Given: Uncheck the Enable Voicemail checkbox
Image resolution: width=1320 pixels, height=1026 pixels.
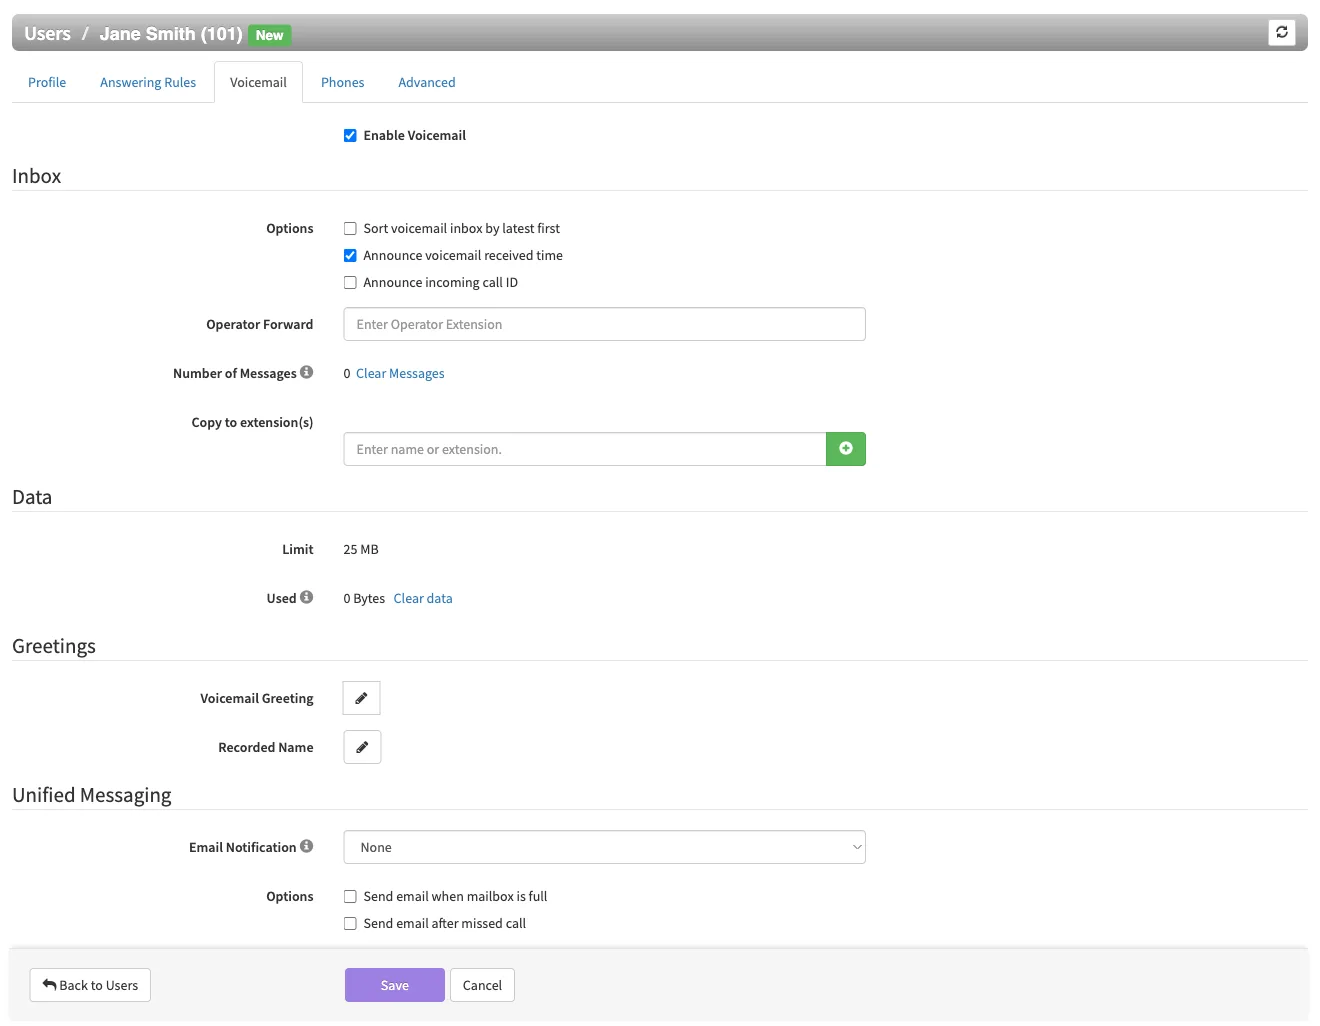Looking at the screenshot, I should tap(350, 136).
